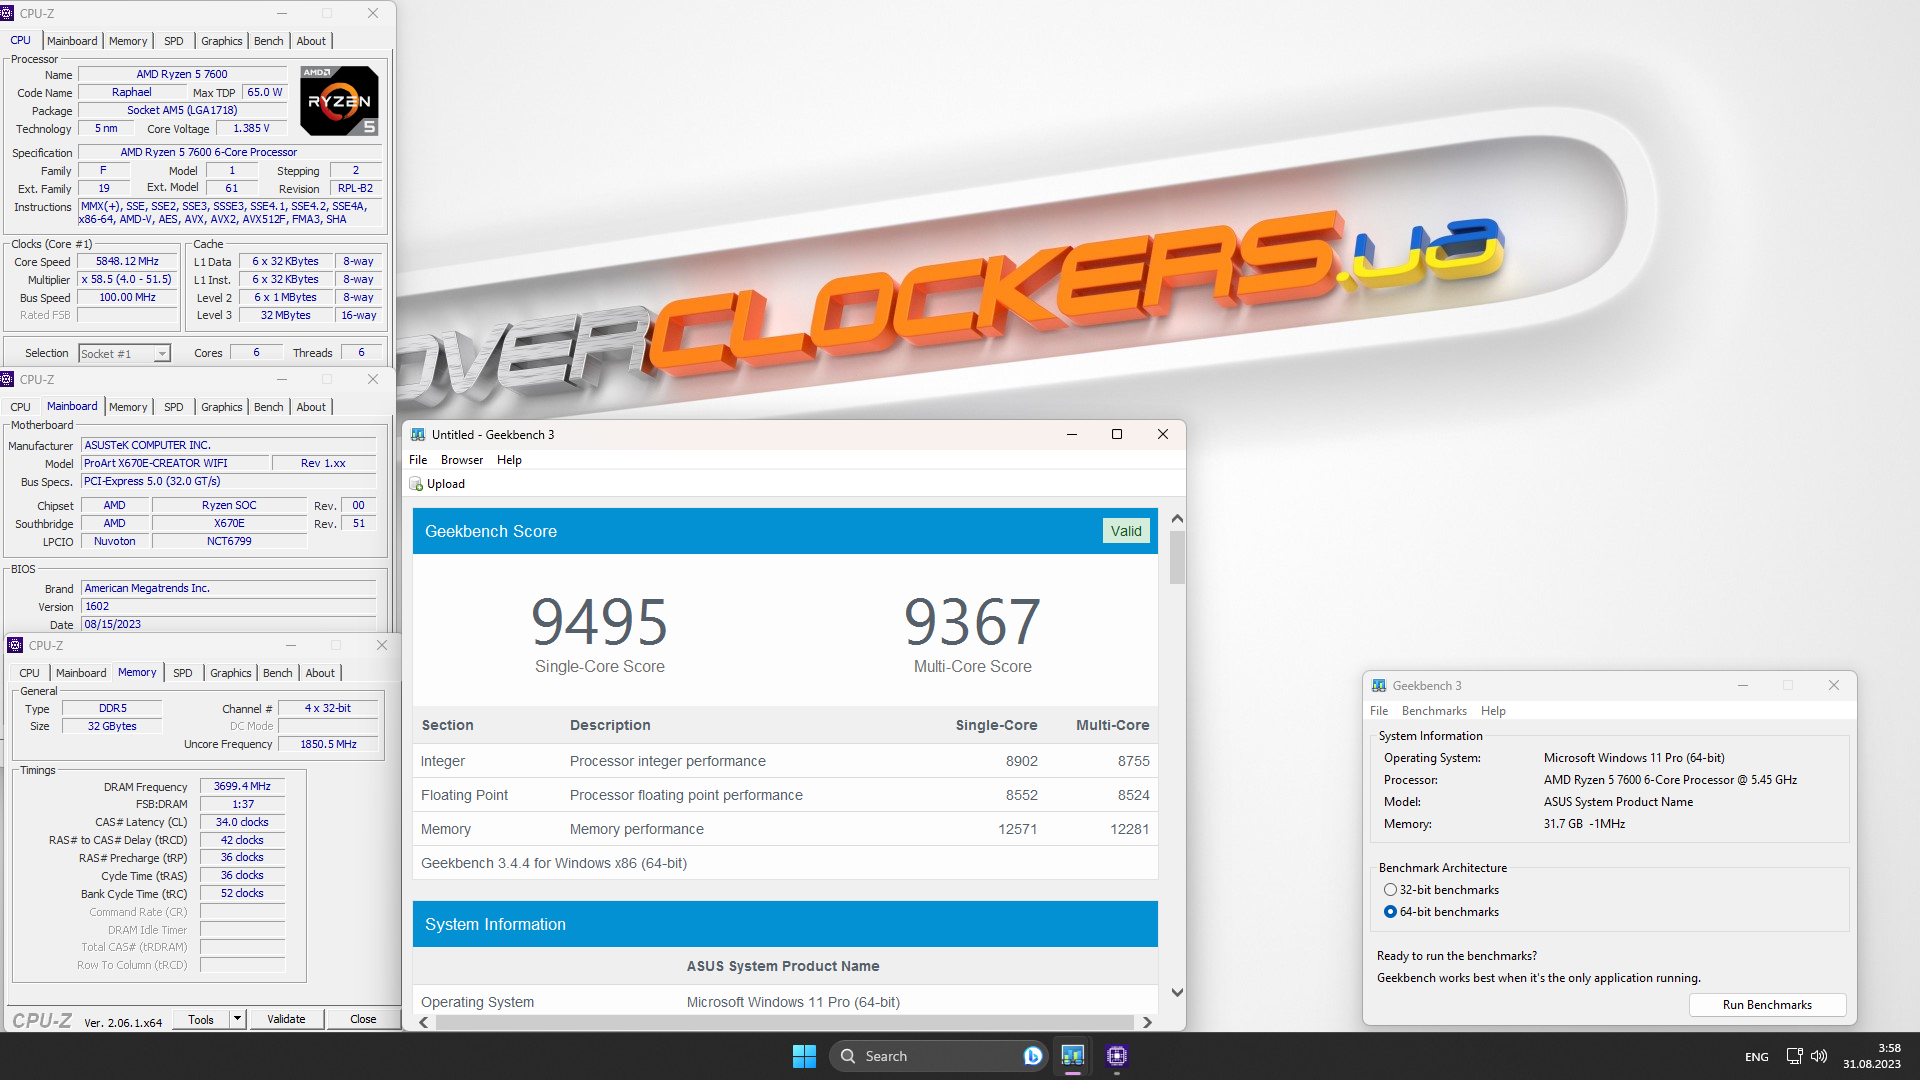The image size is (1920, 1080).
Task: Click the search magnifier in taskbar
Action: (848, 1056)
